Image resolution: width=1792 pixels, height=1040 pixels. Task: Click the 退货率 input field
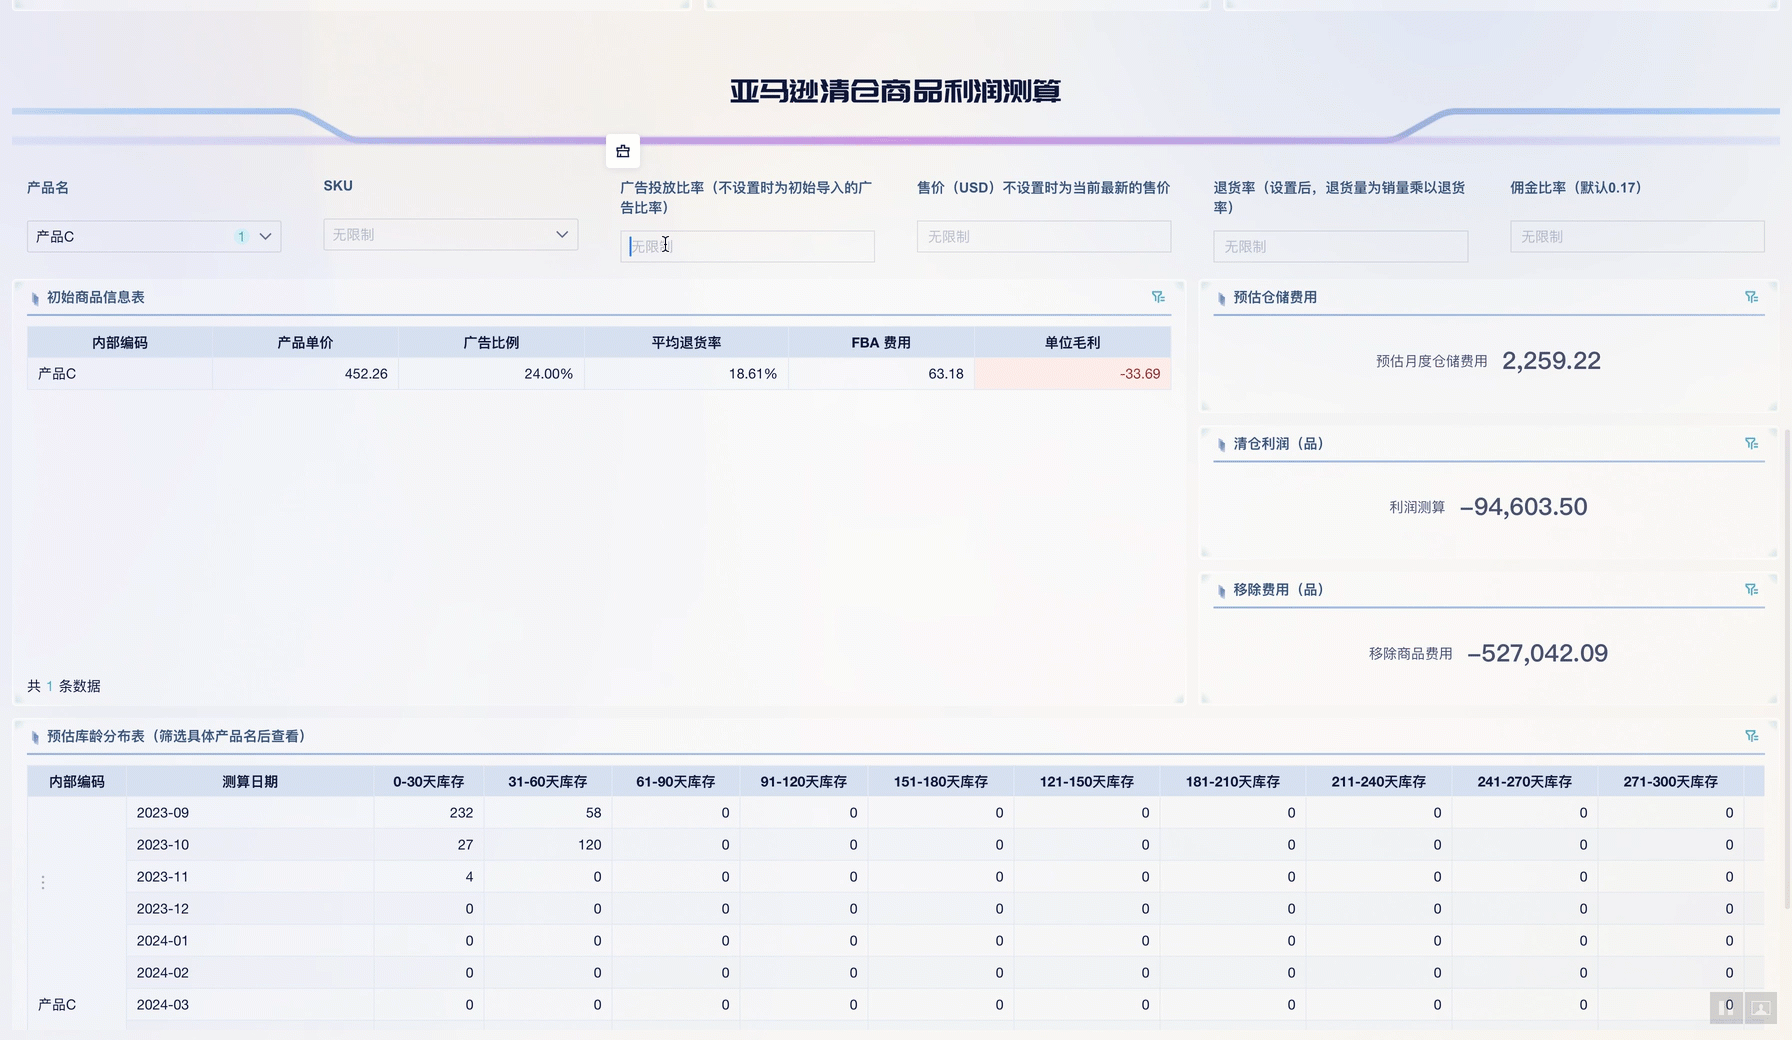click(x=1341, y=246)
